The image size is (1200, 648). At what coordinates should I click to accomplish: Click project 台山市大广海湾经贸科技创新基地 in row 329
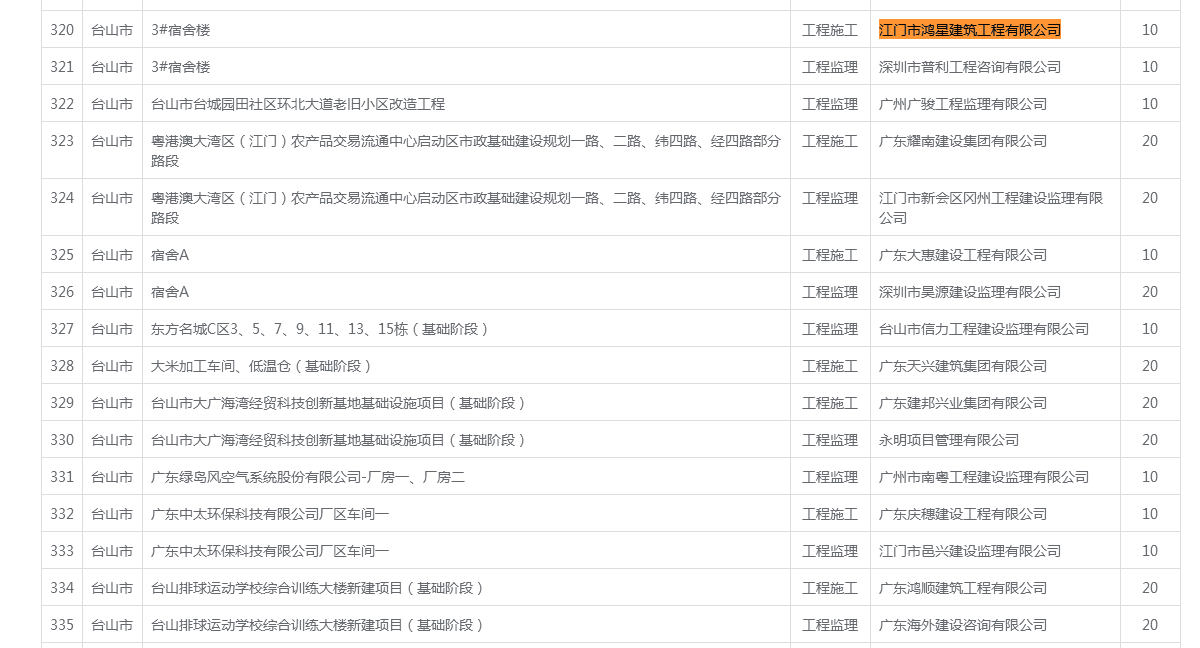263,403
